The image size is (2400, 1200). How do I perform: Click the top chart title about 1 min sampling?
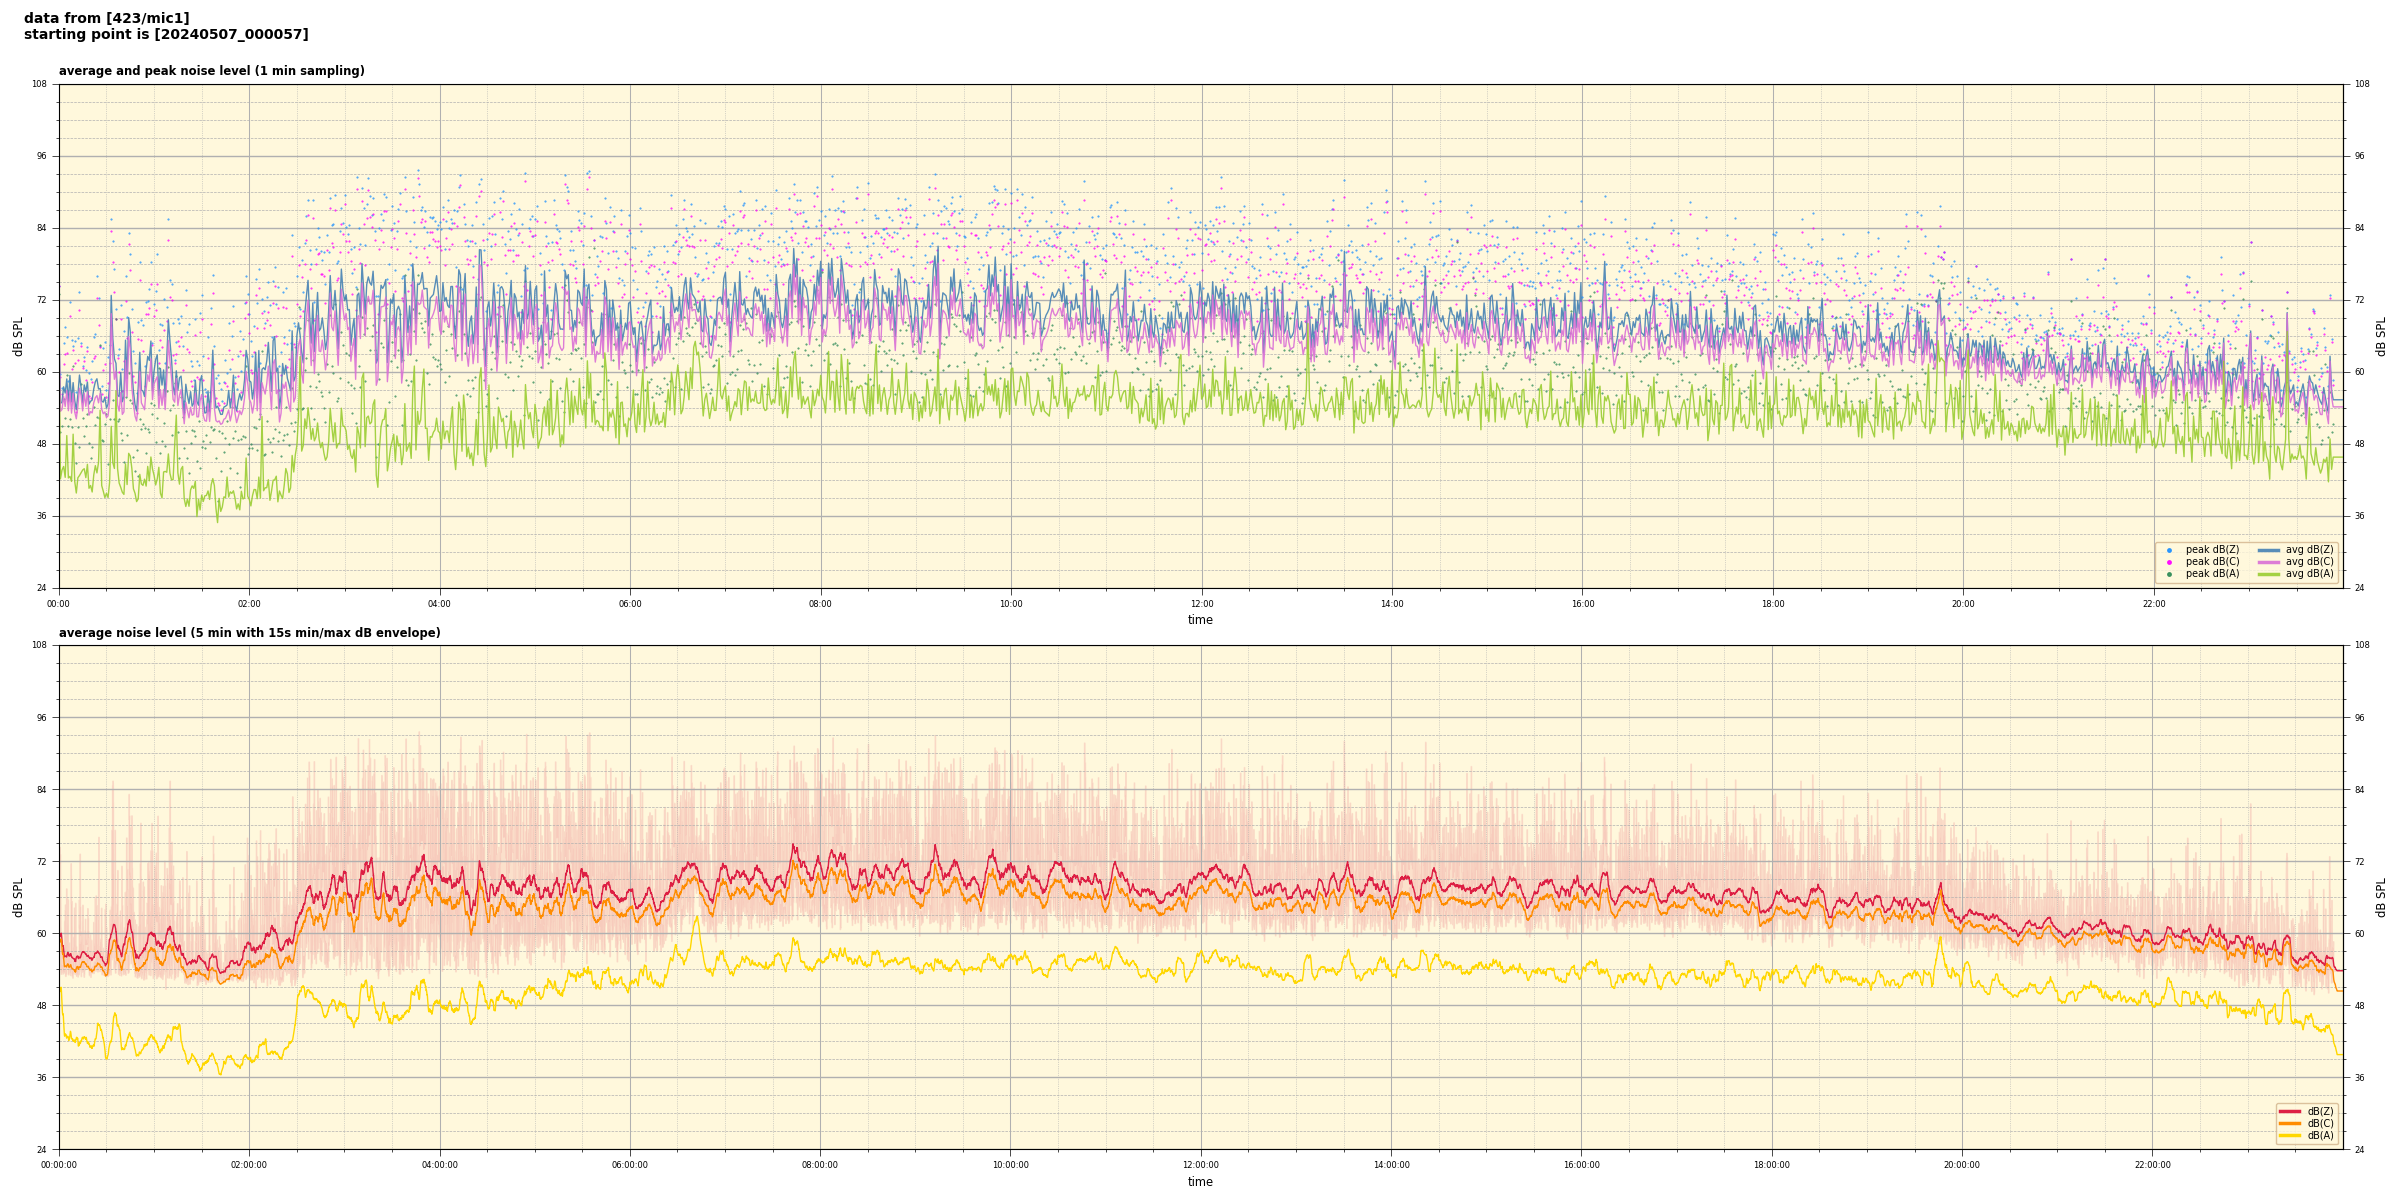tap(211, 71)
